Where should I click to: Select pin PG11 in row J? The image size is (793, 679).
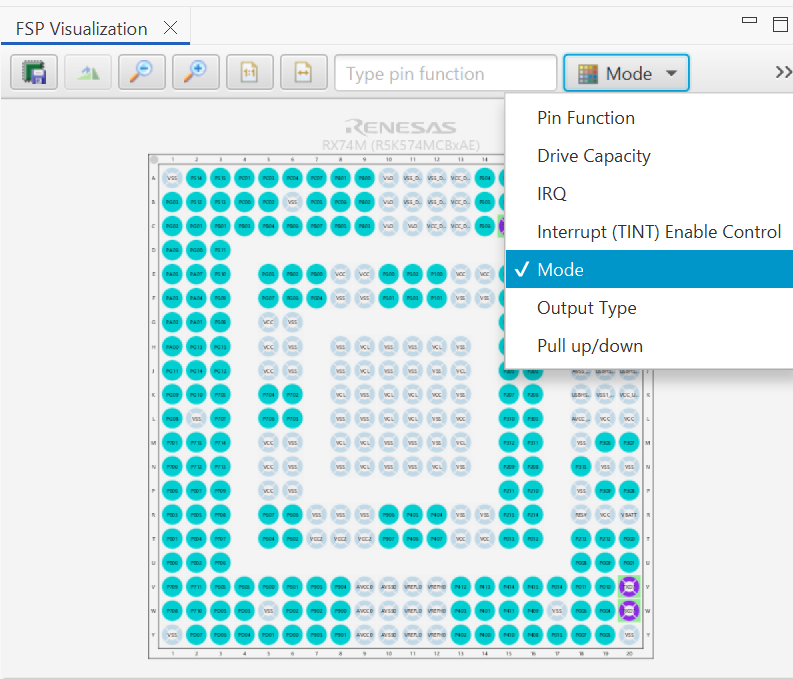172,371
